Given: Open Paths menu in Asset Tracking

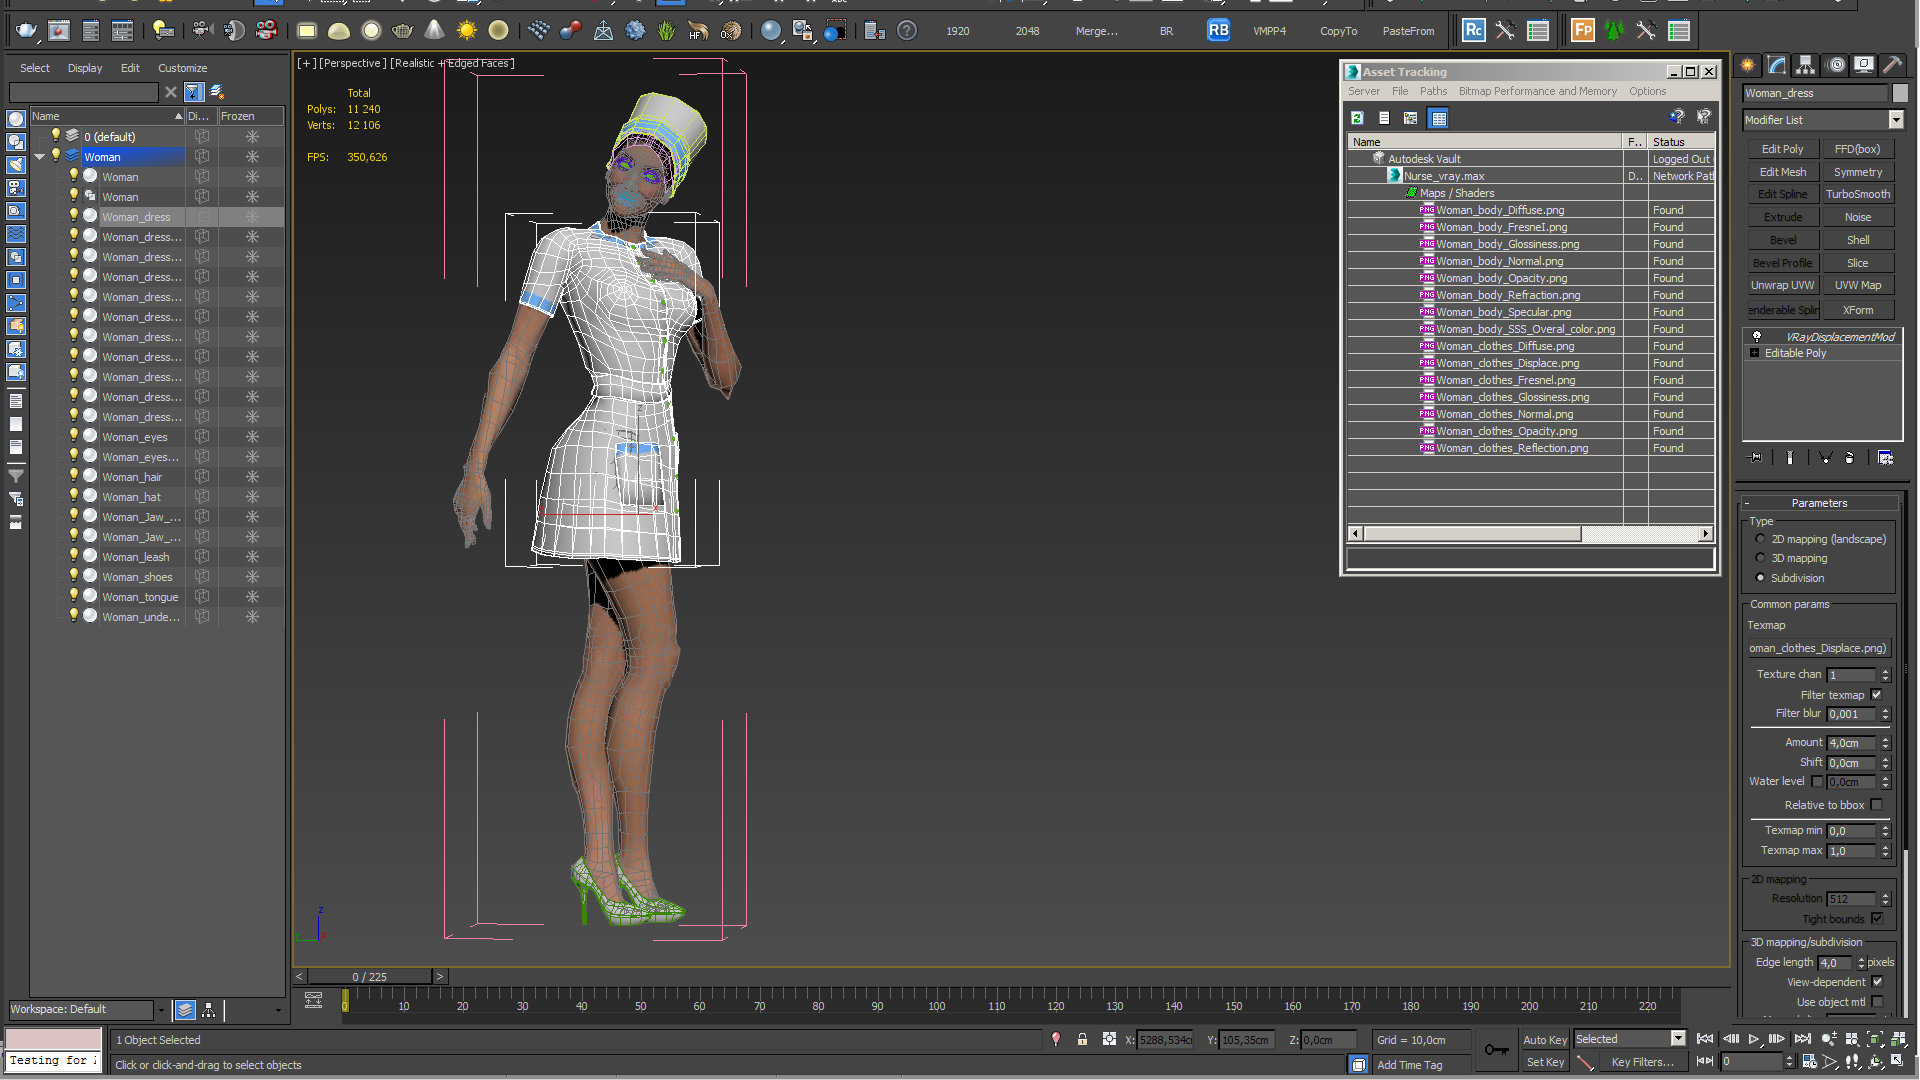Looking at the screenshot, I should pos(1433,91).
